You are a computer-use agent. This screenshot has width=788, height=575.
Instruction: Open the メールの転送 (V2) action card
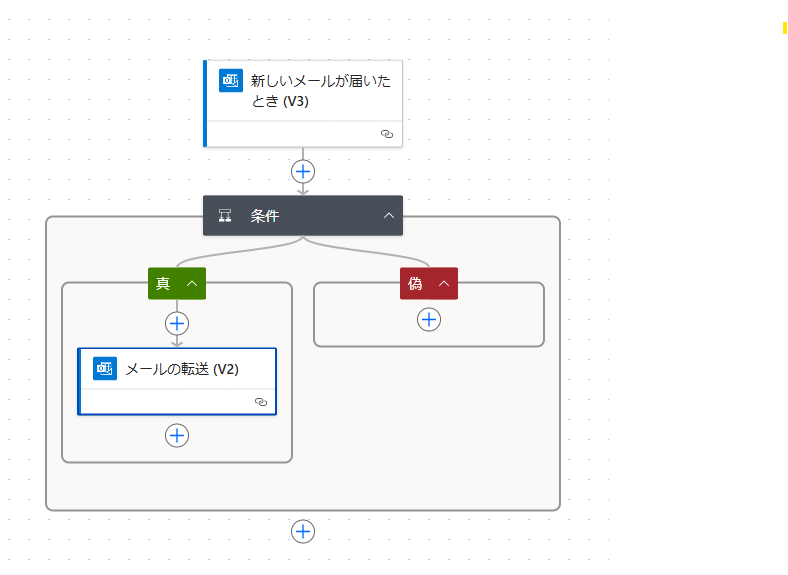pyautogui.click(x=177, y=381)
